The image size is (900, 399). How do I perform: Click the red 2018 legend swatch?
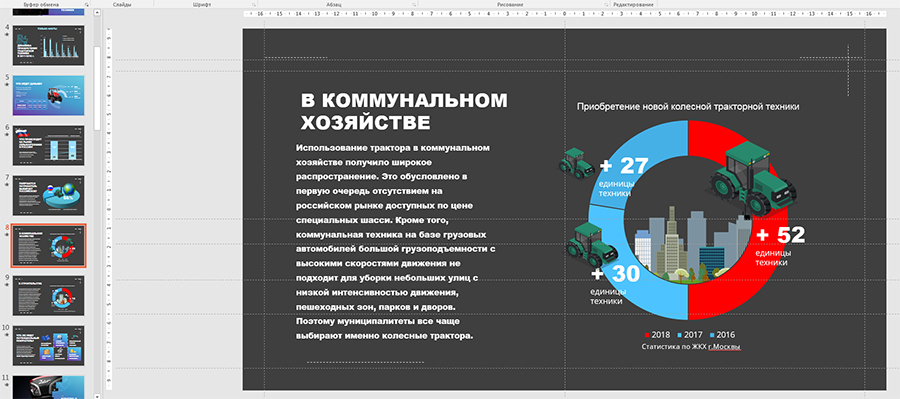pos(647,335)
